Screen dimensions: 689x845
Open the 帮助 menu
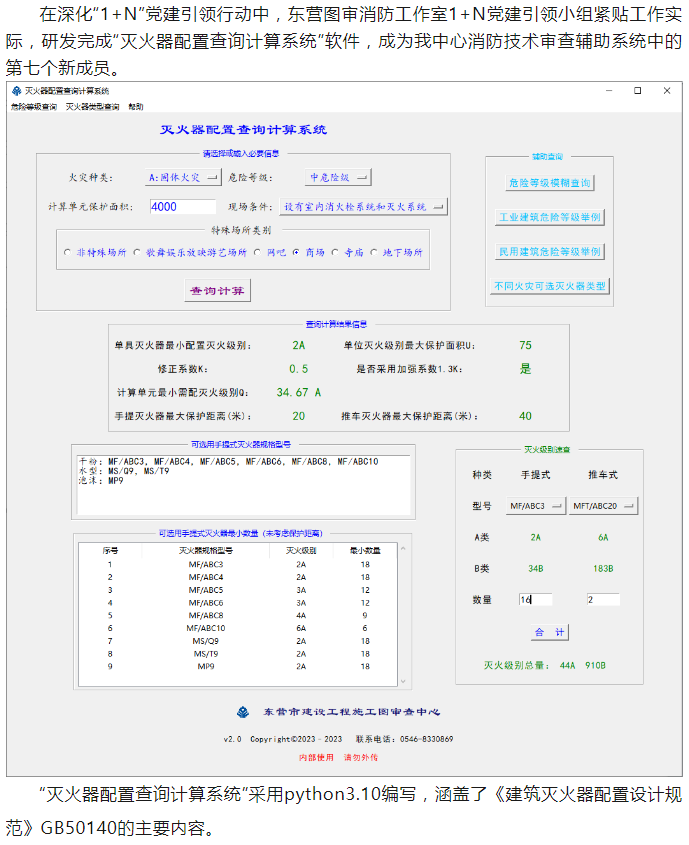pos(136,107)
